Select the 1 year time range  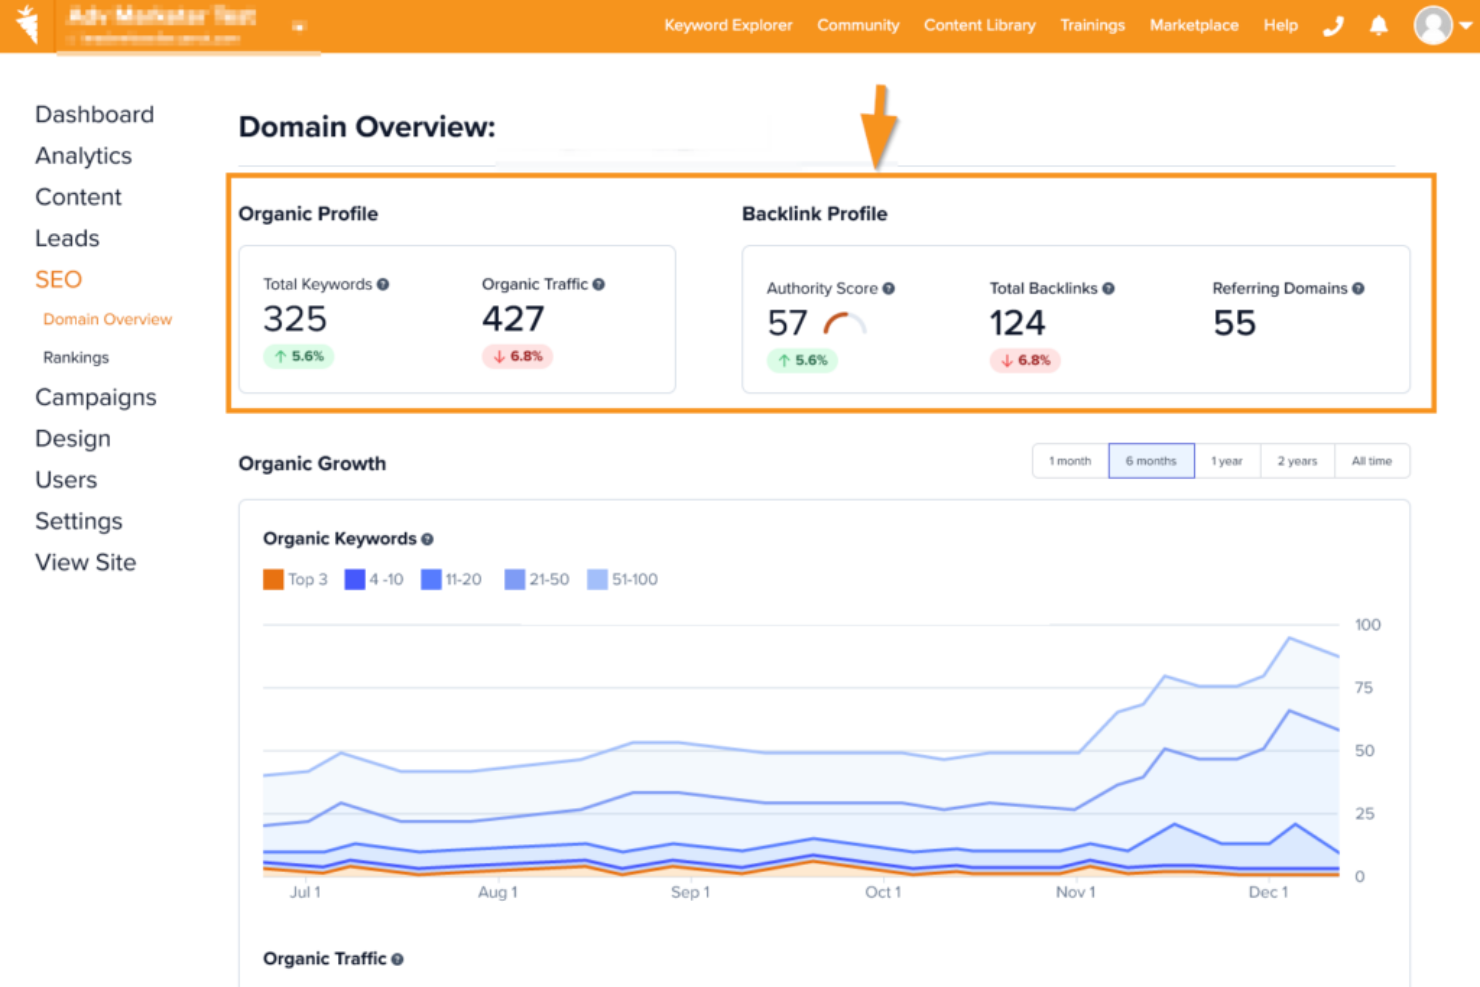coord(1227,461)
